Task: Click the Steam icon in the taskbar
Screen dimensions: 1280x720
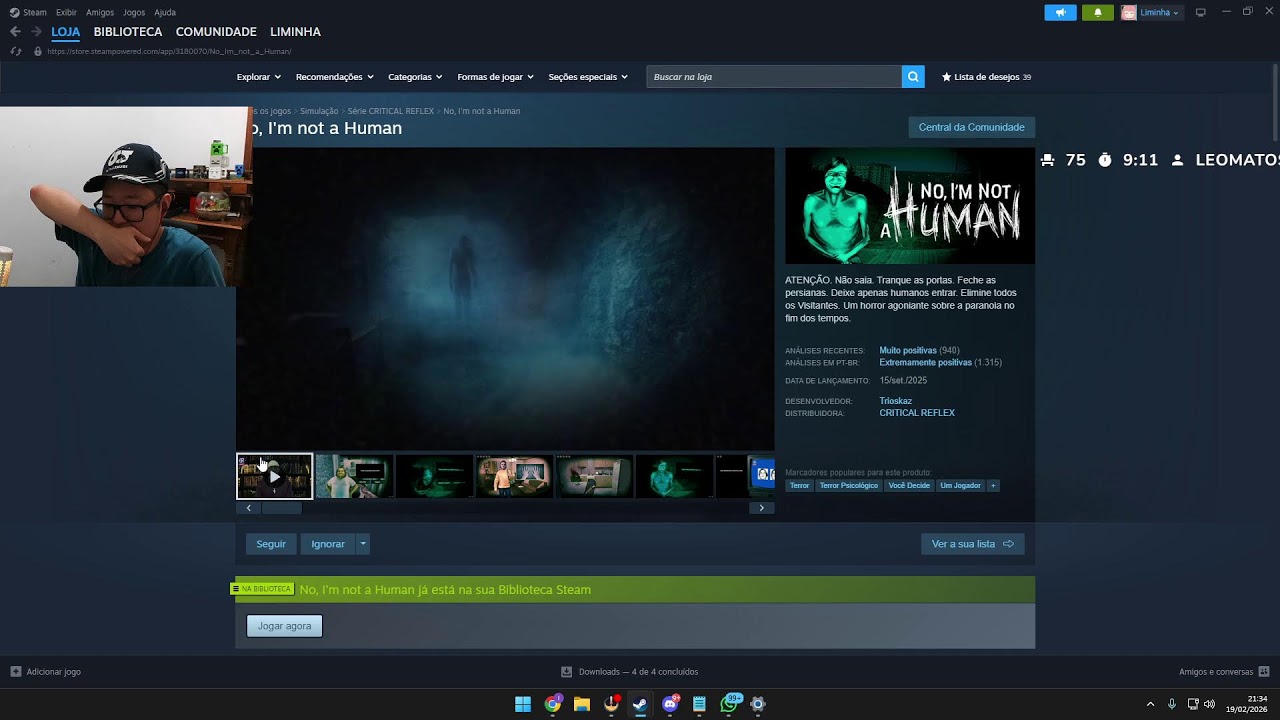Action: (640, 704)
